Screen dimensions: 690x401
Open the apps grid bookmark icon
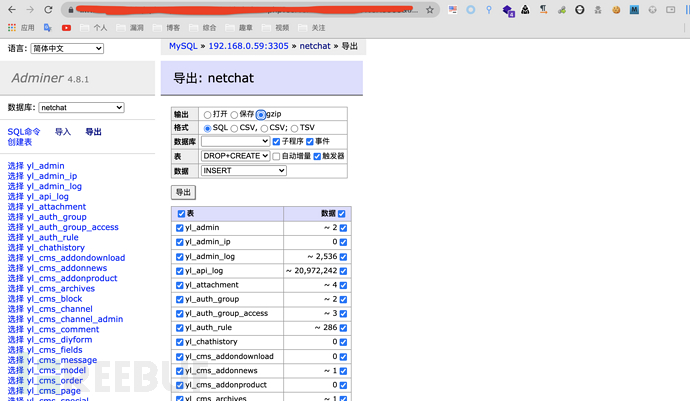click(11, 28)
